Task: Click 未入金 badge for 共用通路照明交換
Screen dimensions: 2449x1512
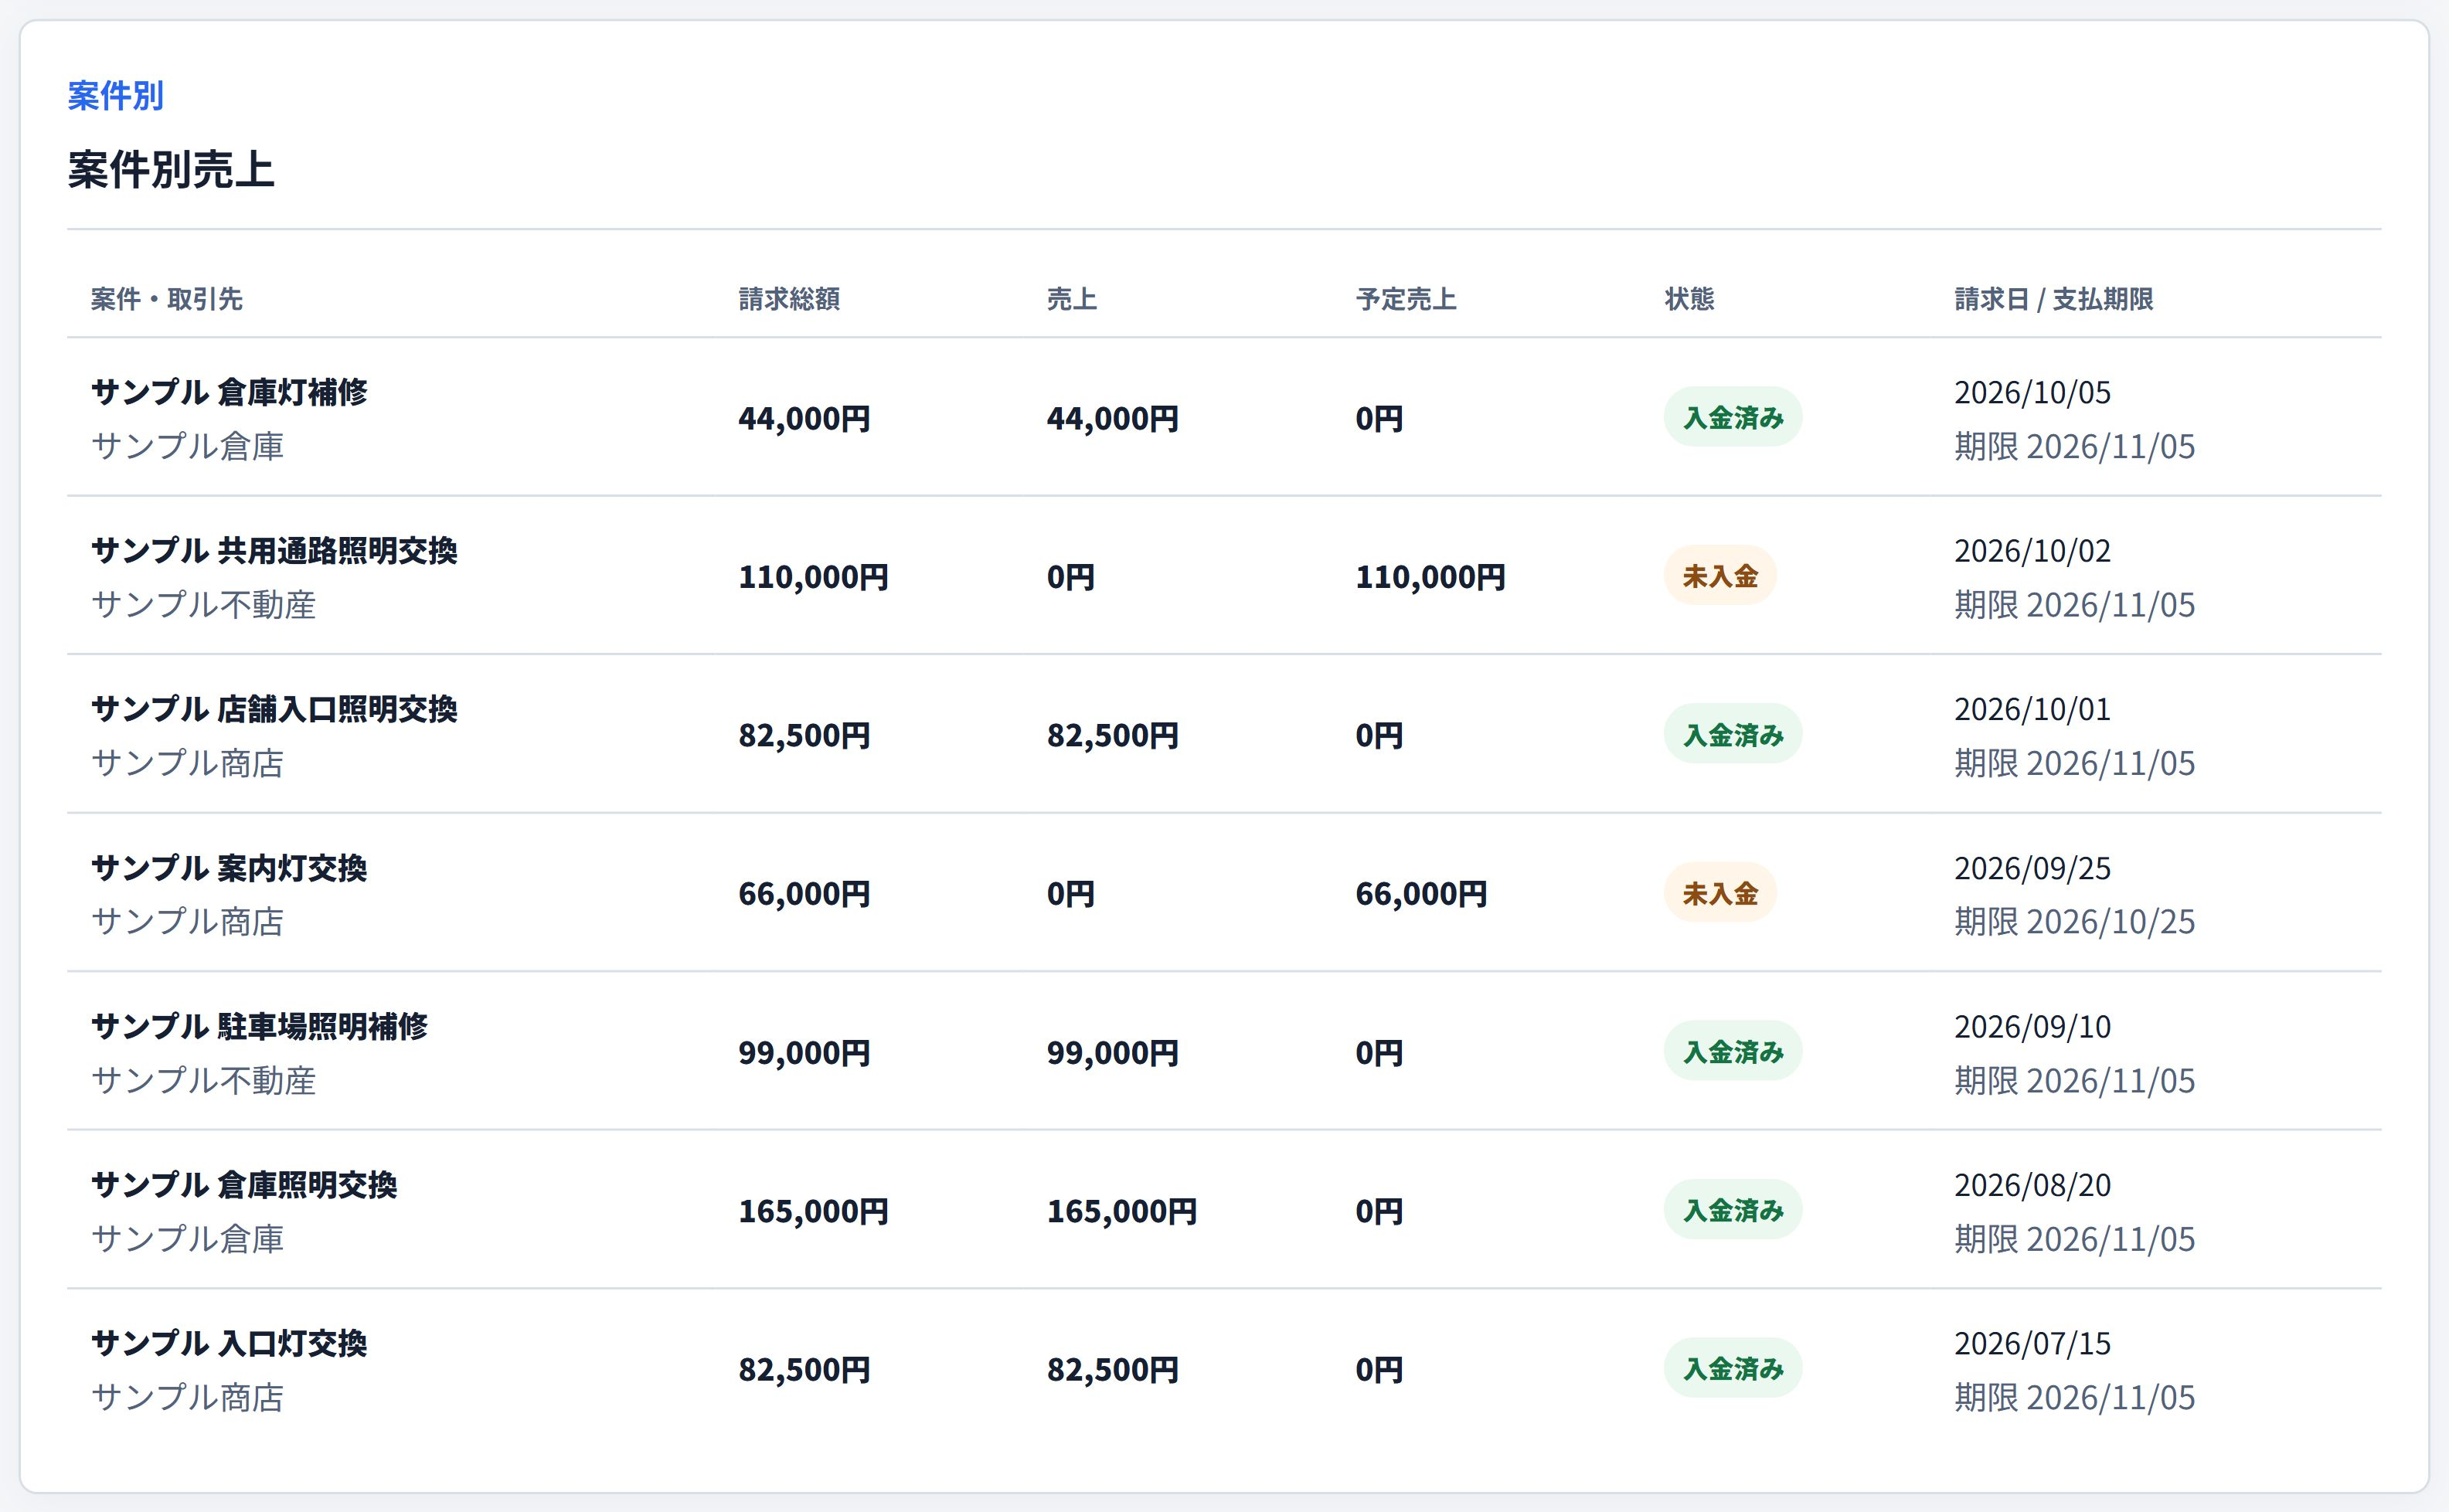Action: click(x=1720, y=576)
